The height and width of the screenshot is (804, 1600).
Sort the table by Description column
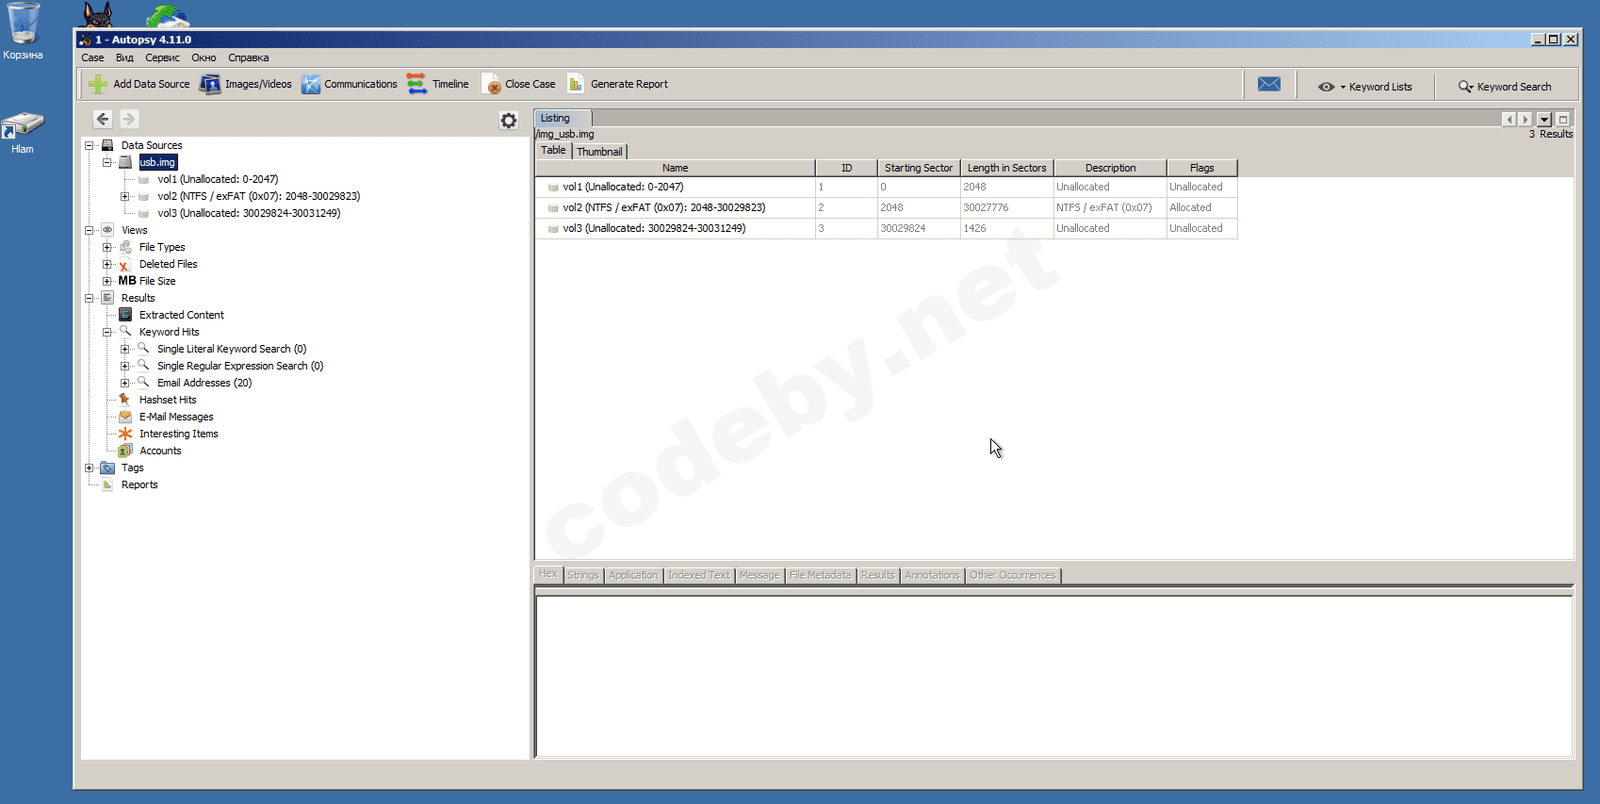(x=1110, y=168)
